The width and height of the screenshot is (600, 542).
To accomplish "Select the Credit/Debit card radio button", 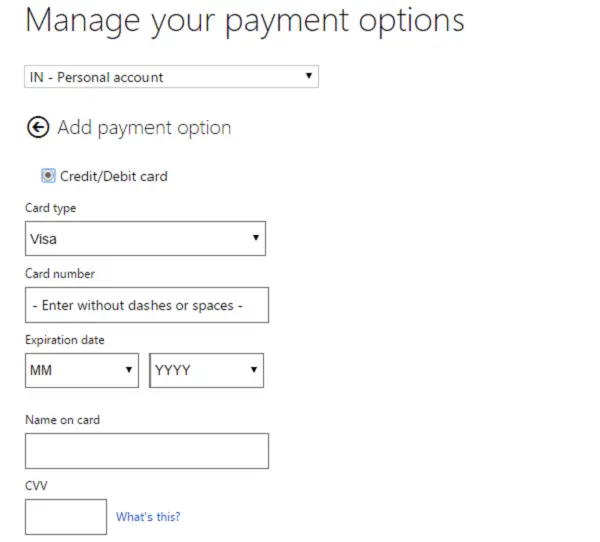I will click(48, 176).
